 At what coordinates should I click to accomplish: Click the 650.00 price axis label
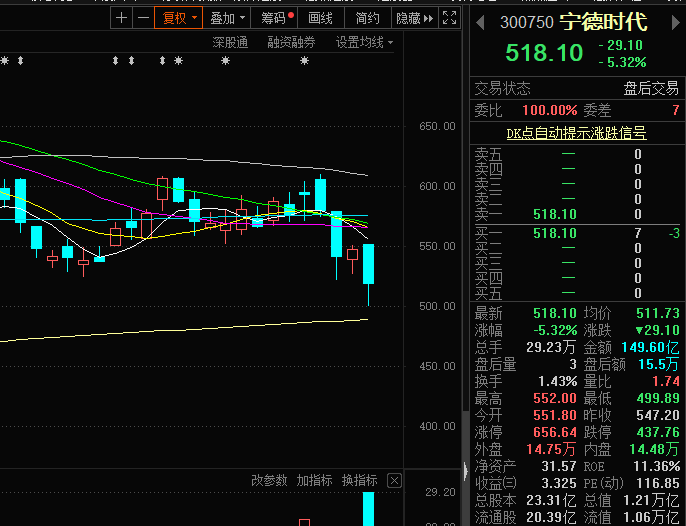click(x=437, y=126)
